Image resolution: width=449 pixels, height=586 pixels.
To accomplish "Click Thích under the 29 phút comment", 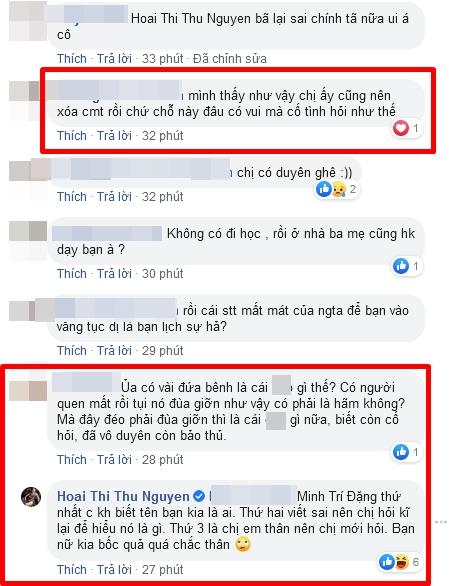I will coord(72,351).
